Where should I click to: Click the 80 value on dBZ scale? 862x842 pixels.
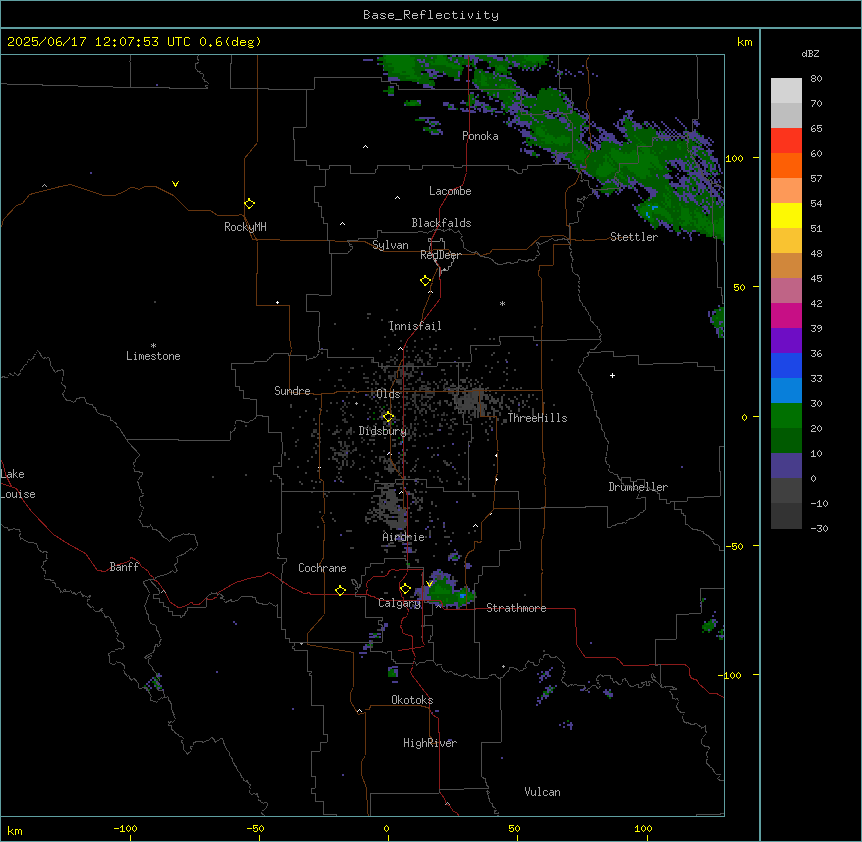click(x=816, y=79)
